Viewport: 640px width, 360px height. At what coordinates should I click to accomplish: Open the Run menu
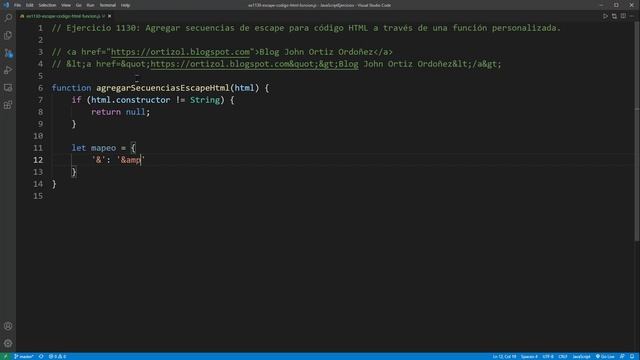(x=90, y=5)
